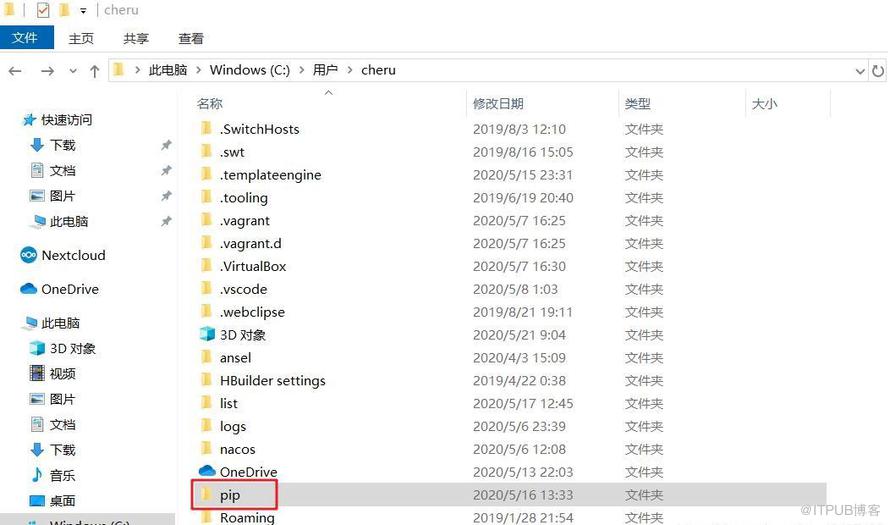Viewport: 890px width, 525px height.
Task: Sort by the 大小 column header
Action: tap(765, 104)
